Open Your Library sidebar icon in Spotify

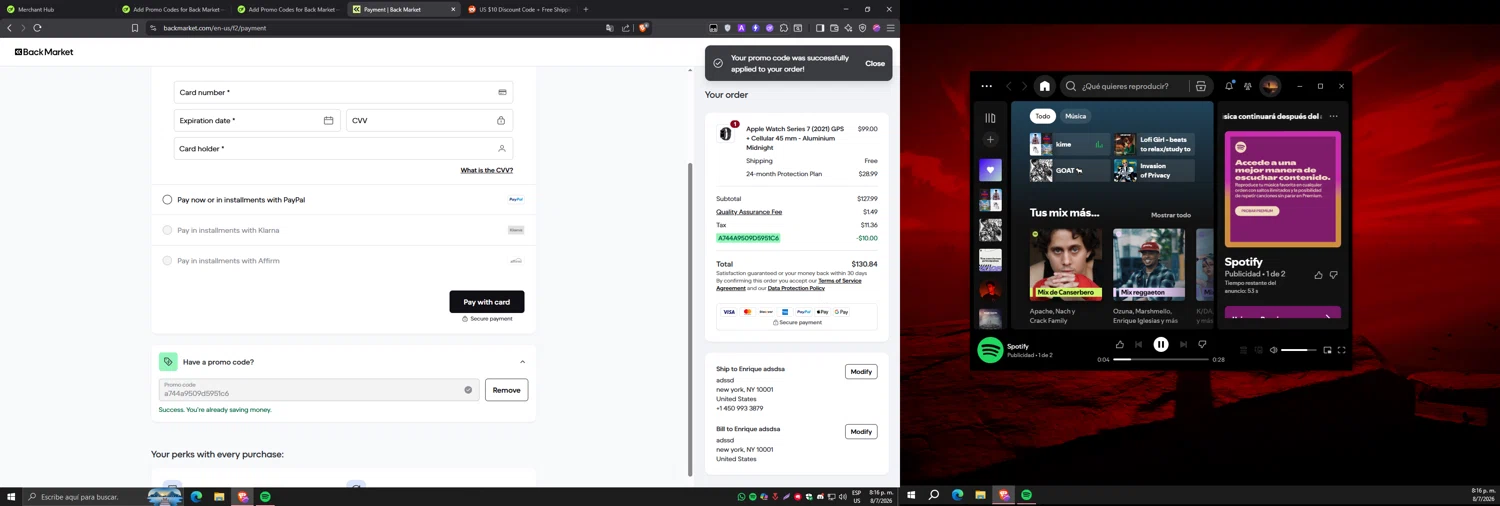point(990,118)
